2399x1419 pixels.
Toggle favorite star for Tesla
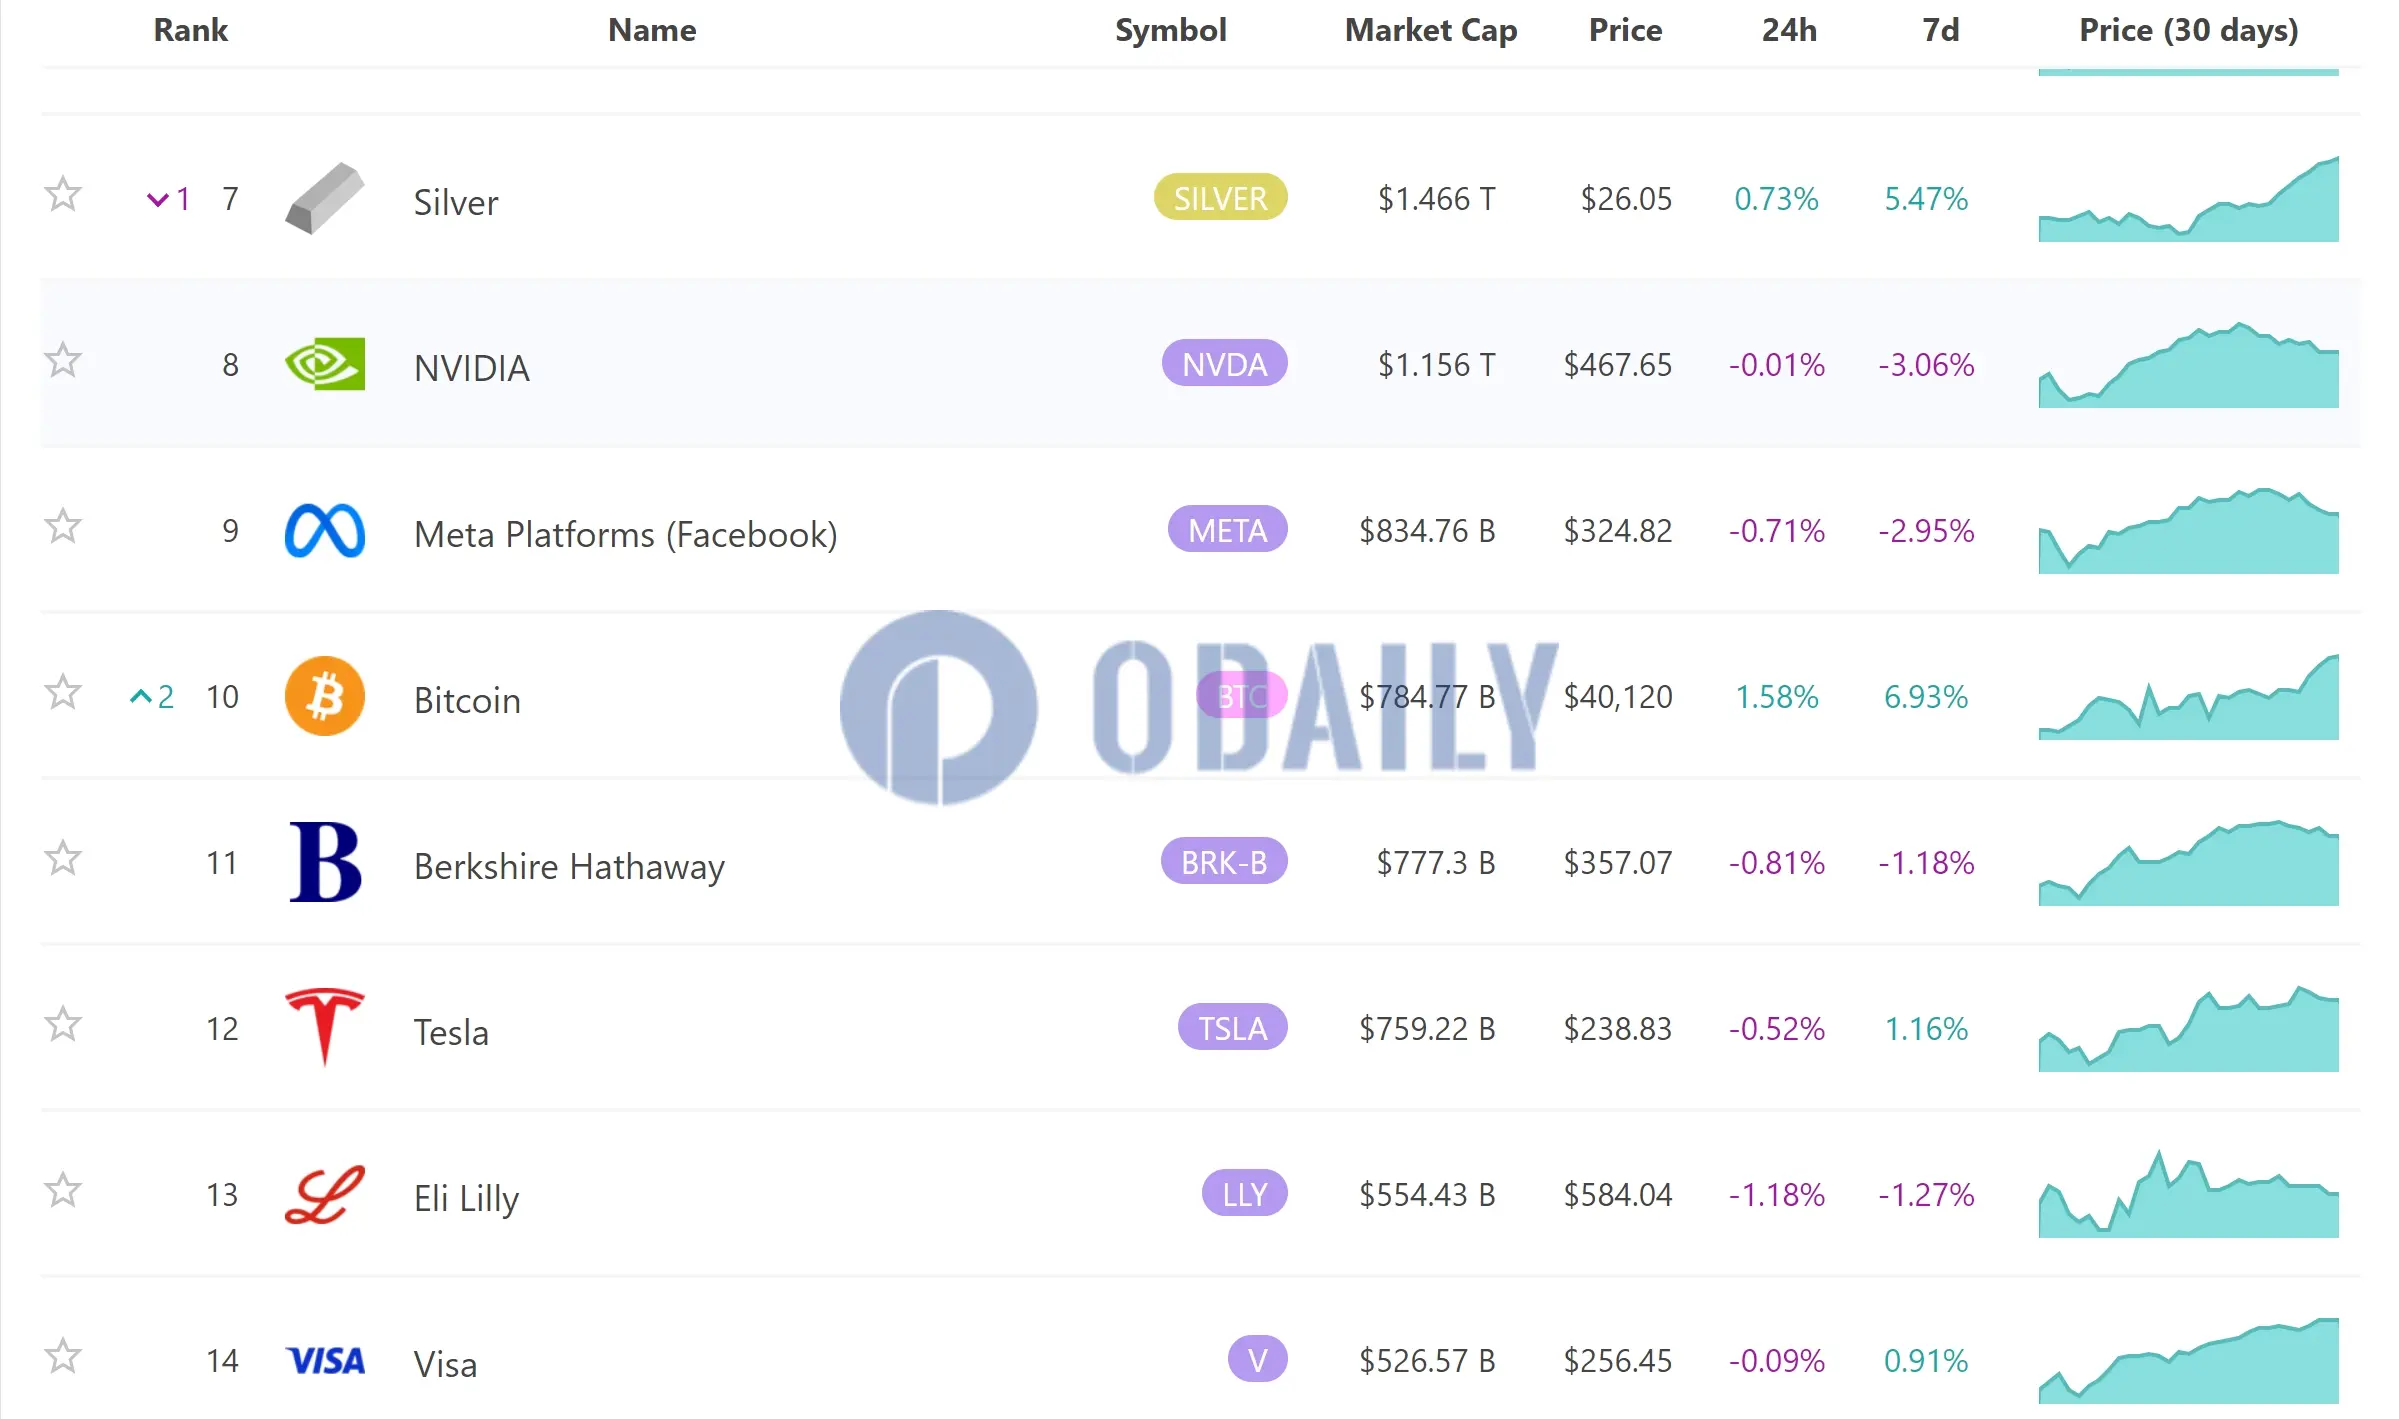click(63, 1024)
